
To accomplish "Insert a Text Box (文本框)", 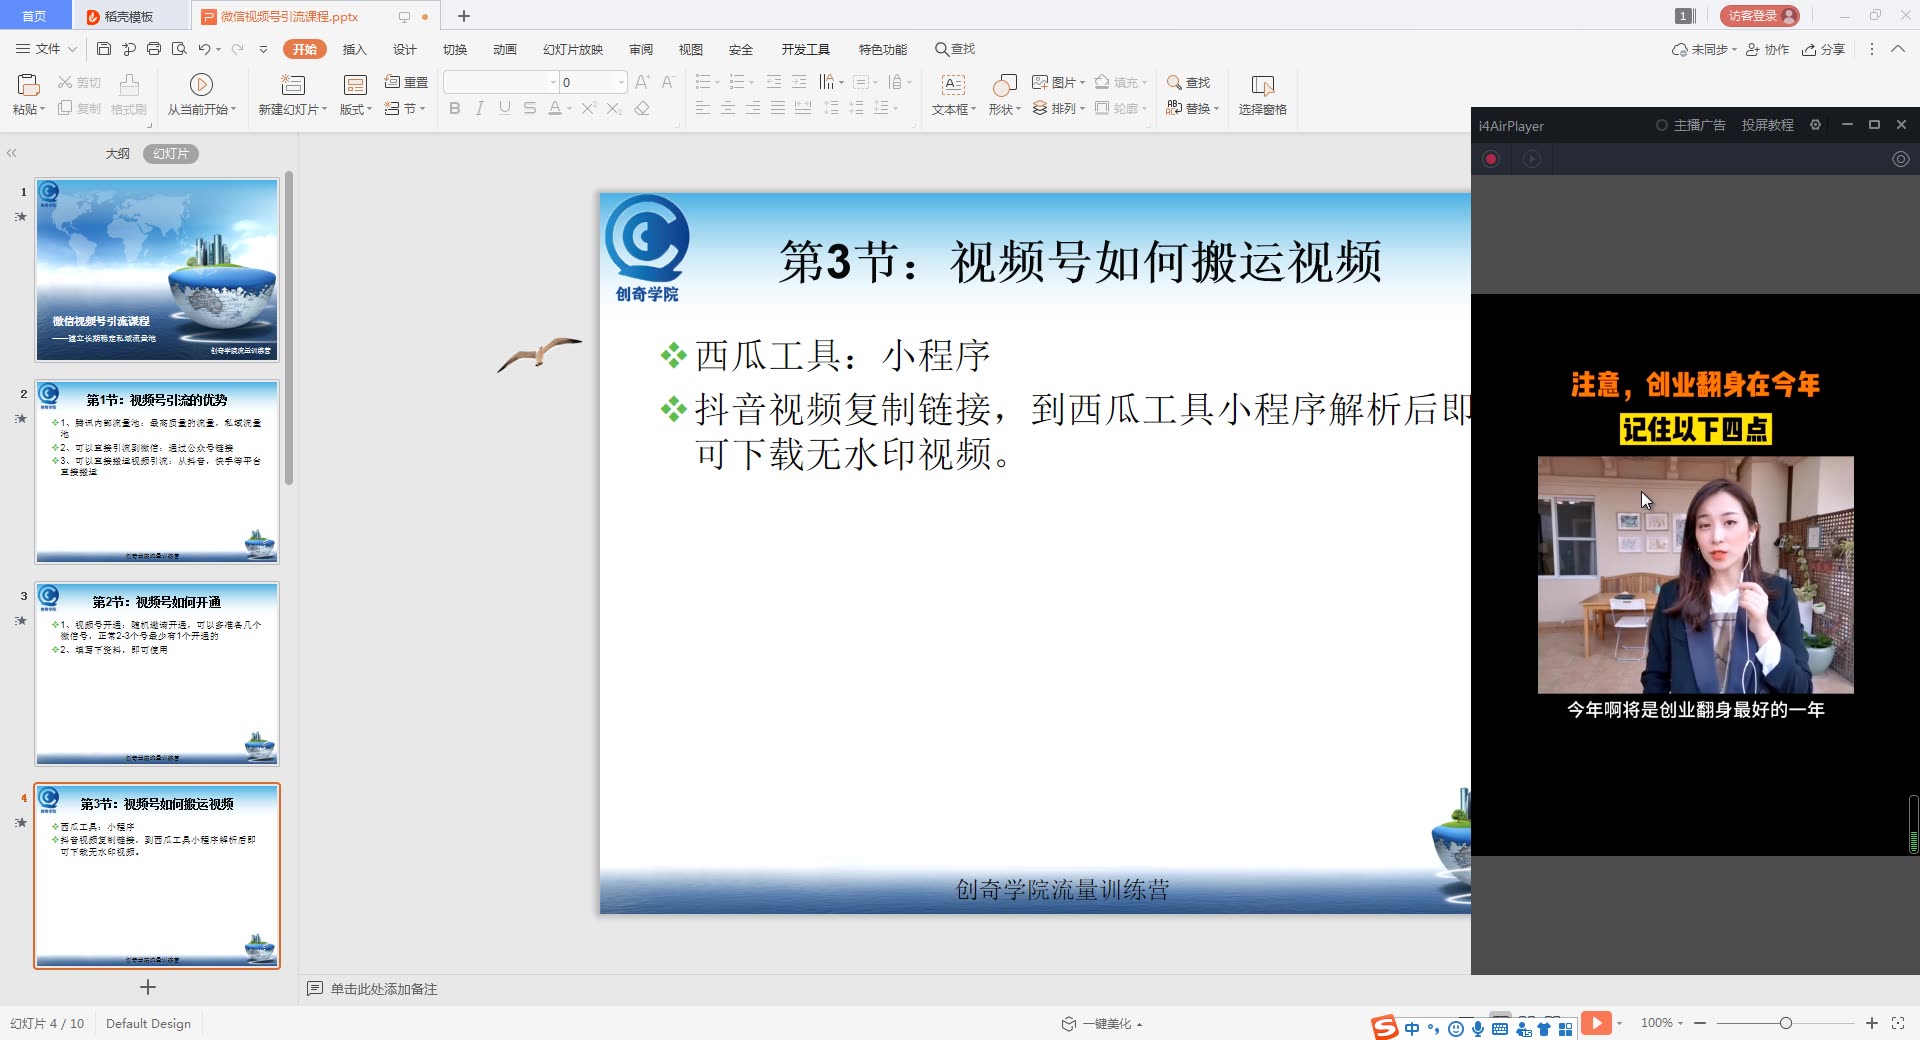I will (954, 94).
